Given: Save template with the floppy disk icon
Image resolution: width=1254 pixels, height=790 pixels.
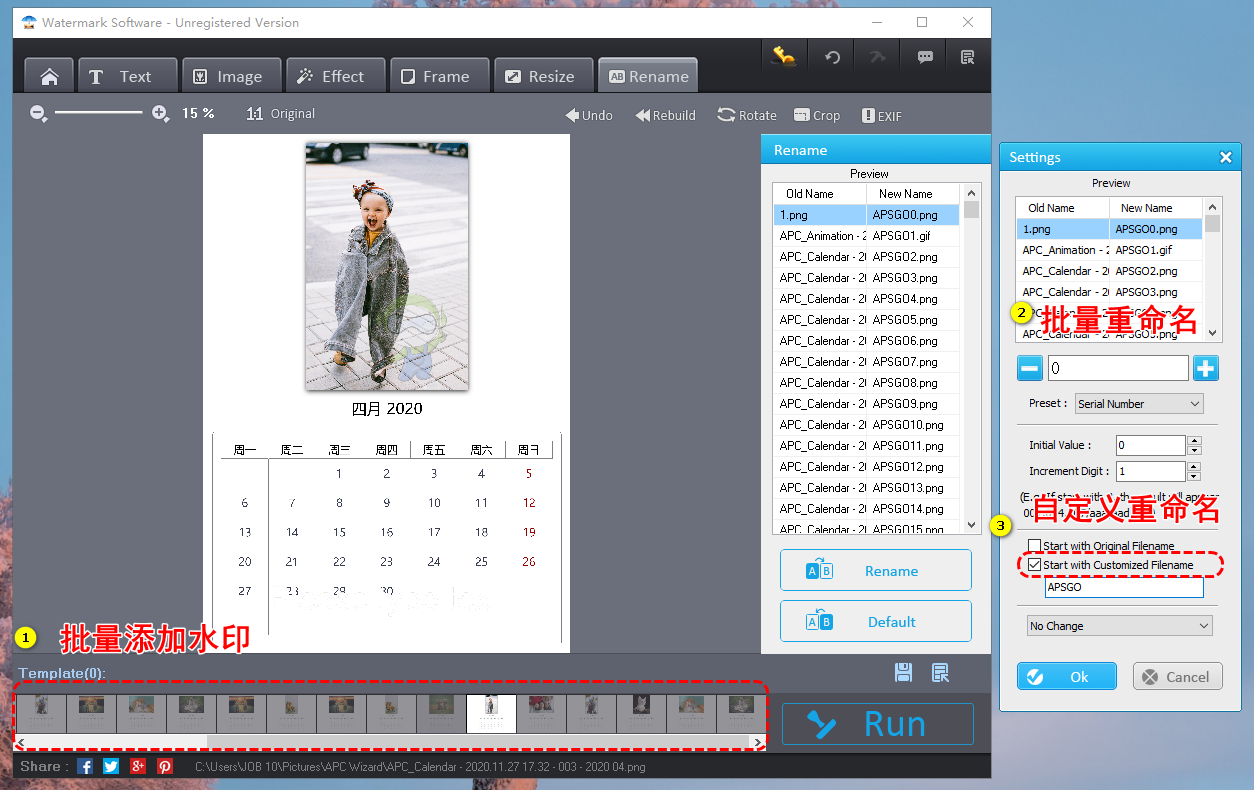Looking at the screenshot, I should point(904,673).
